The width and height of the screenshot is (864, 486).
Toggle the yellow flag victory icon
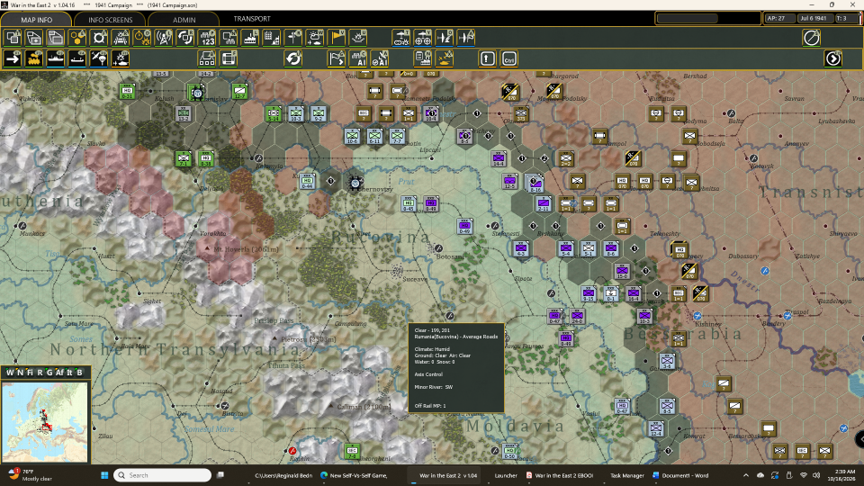pyautogui.click(x=336, y=38)
